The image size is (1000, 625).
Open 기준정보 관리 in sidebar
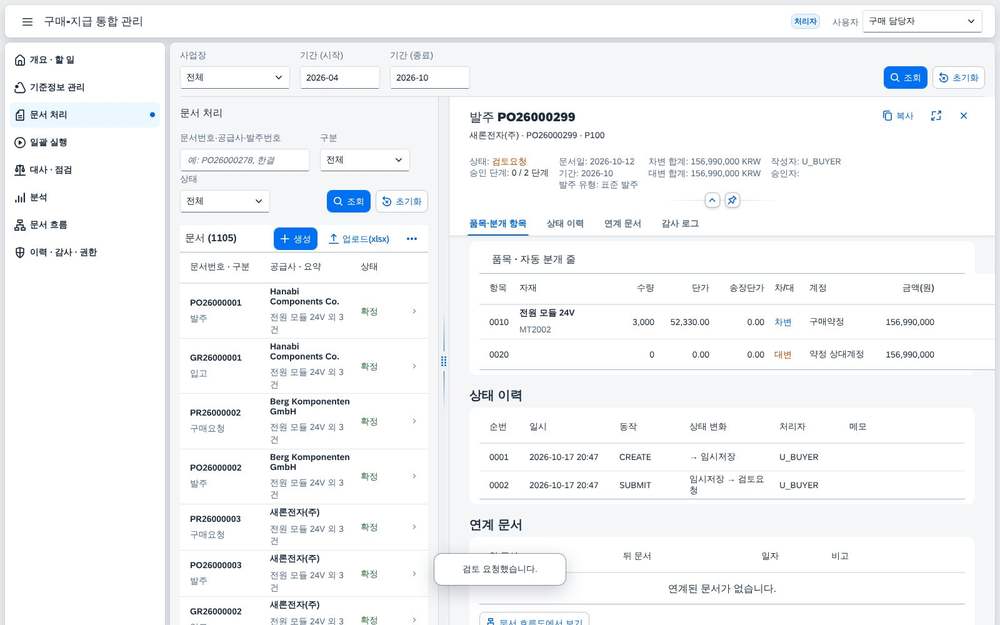[x=85, y=87]
